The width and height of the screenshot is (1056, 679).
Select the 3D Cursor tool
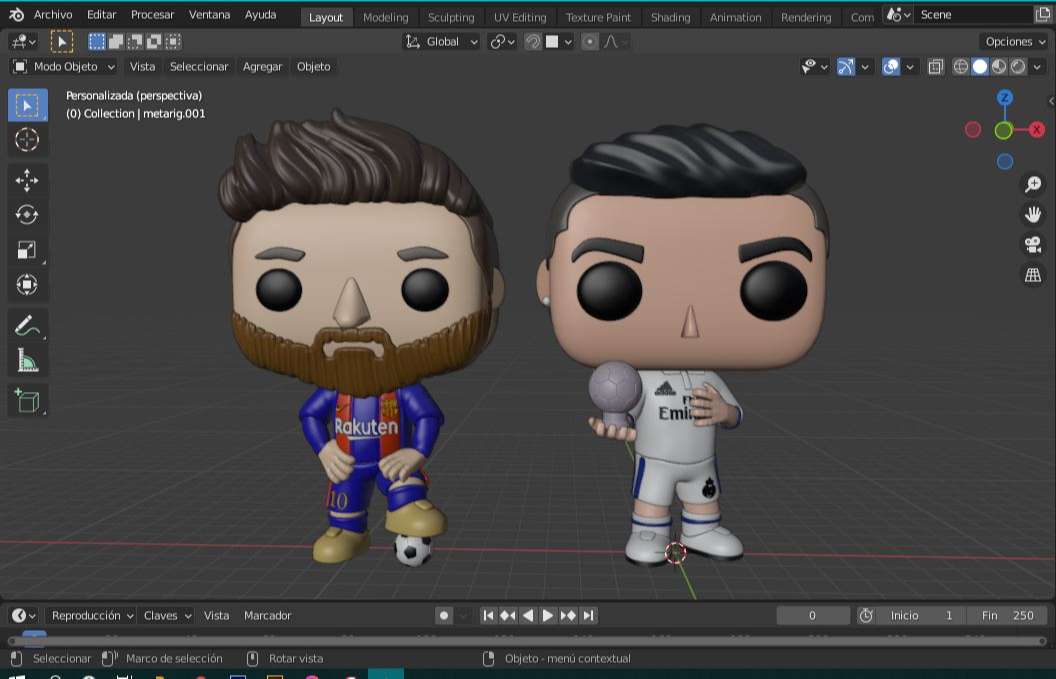(x=28, y=139)
